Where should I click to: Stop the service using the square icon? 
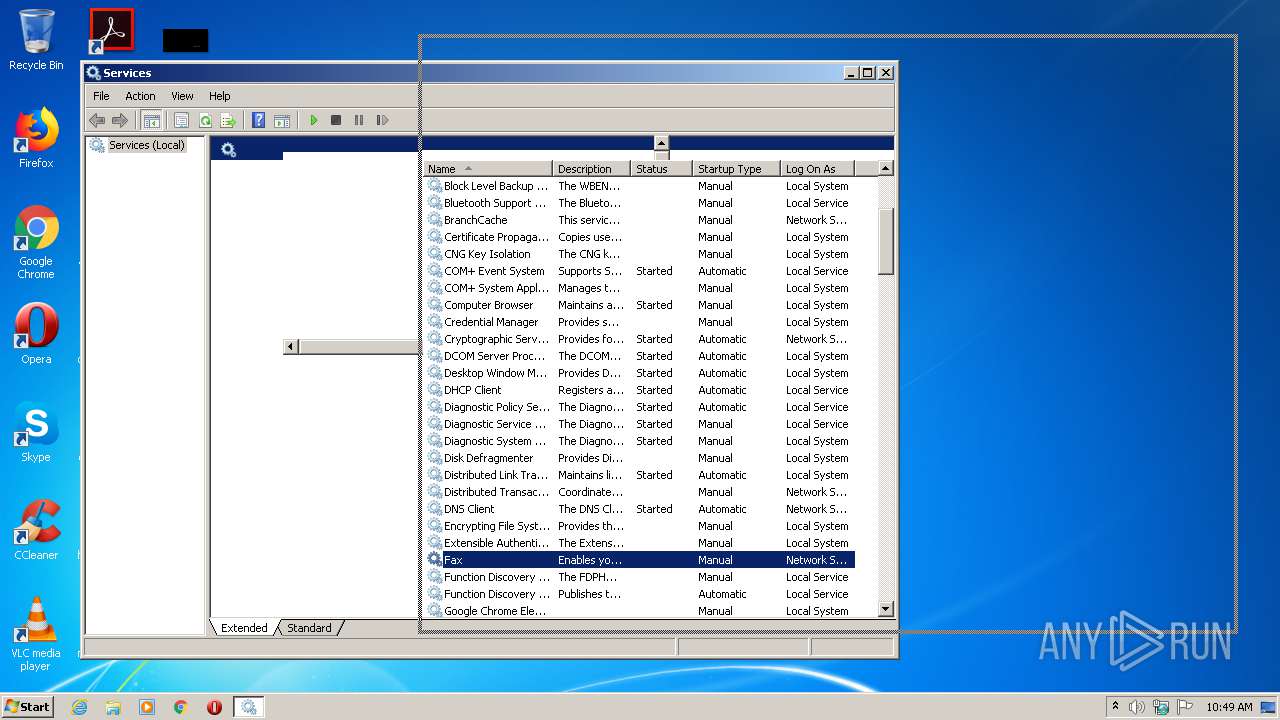tap(336, 120)
